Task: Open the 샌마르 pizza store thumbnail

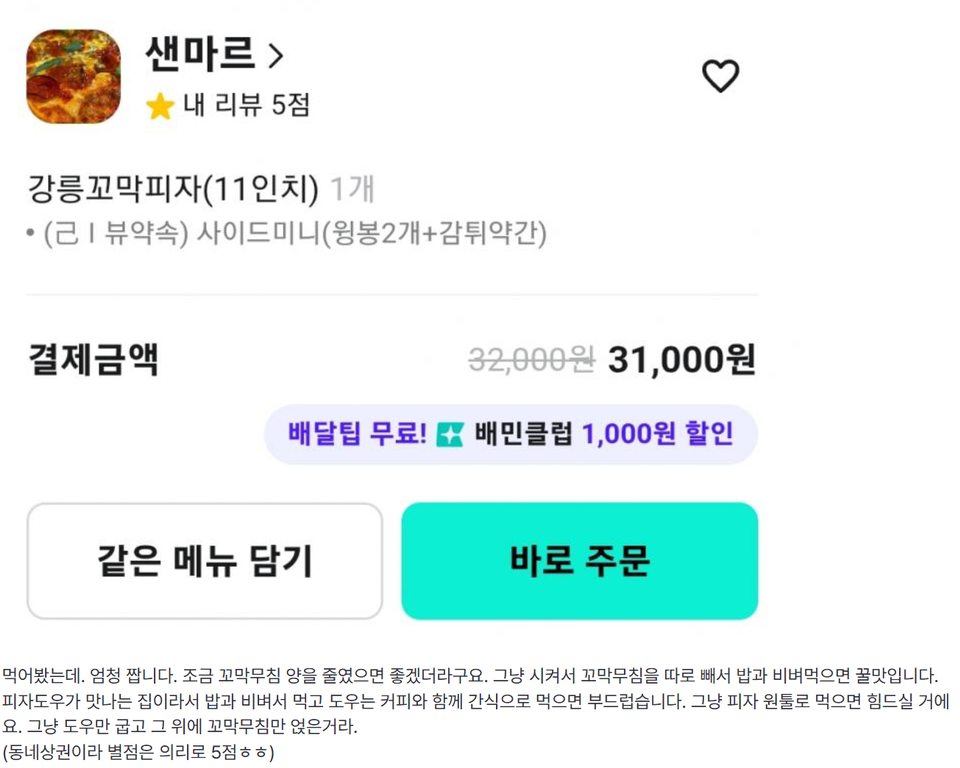Action: tap(70, 76)
